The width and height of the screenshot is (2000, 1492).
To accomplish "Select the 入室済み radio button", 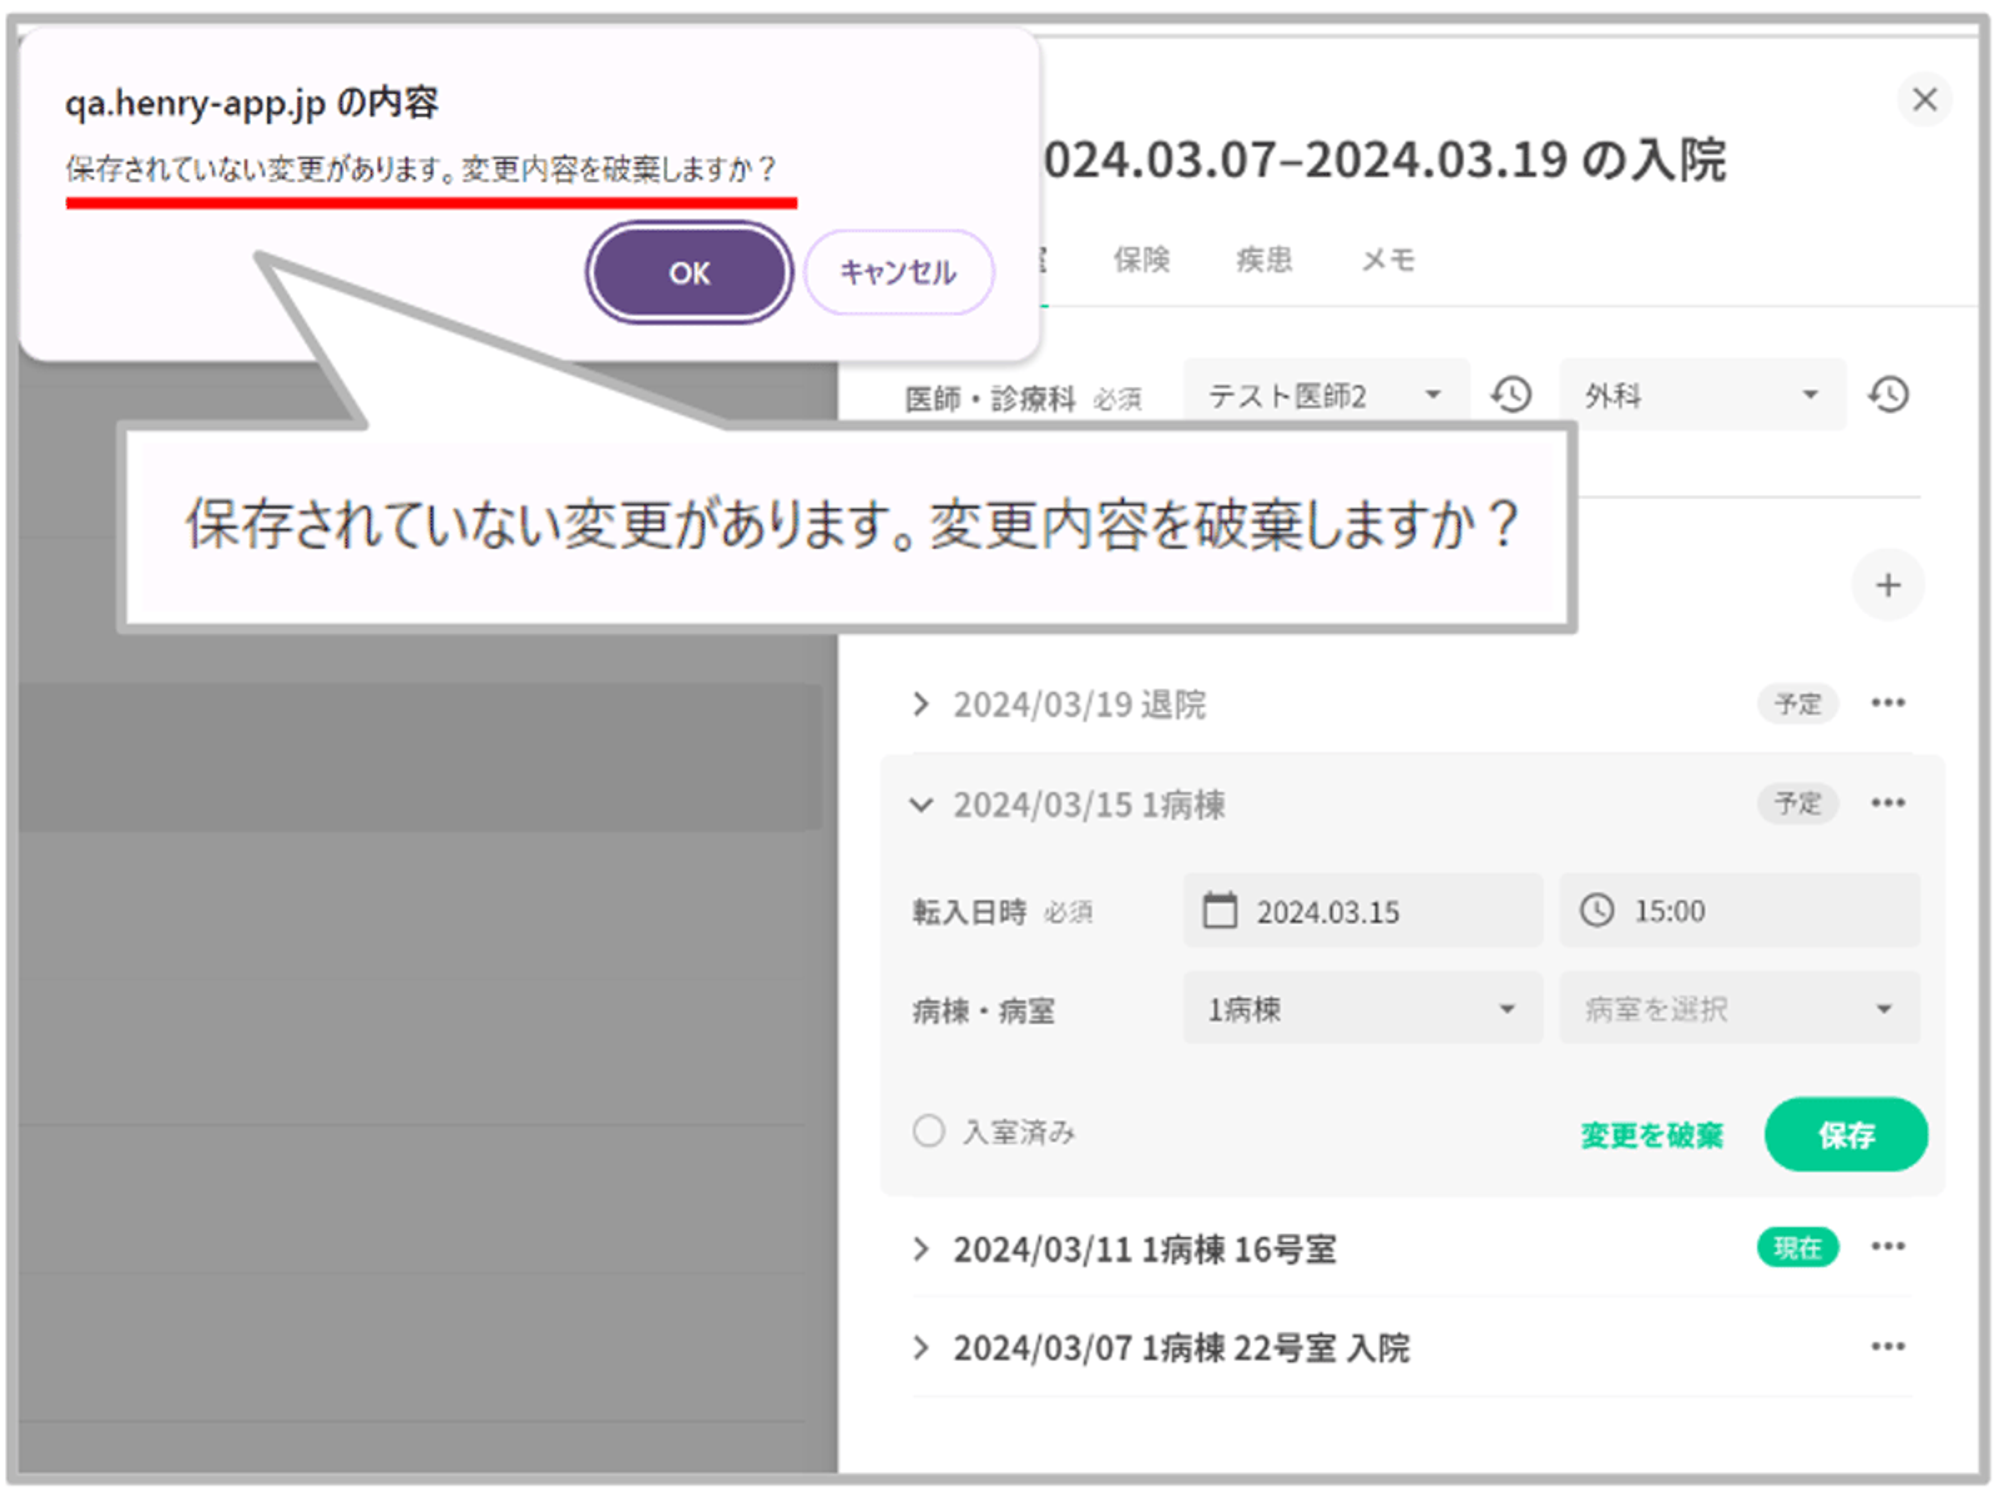I will (x=928, y=1131).
